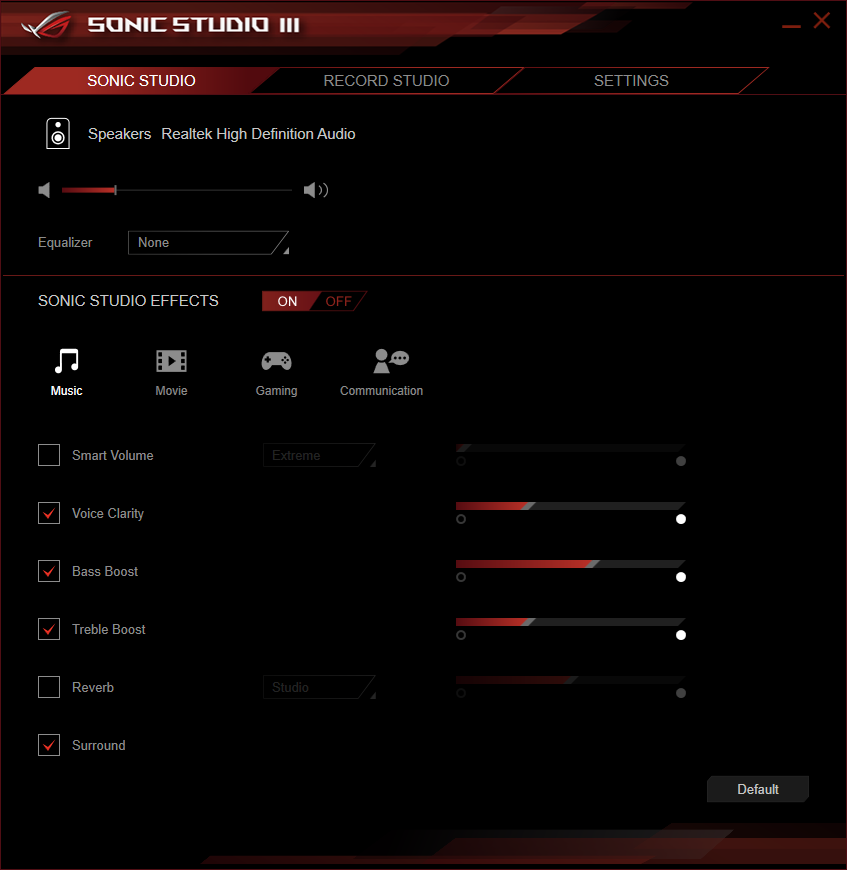847x870 pixels.
Task: Click the Speakers device icon
Action: [58, 134]
